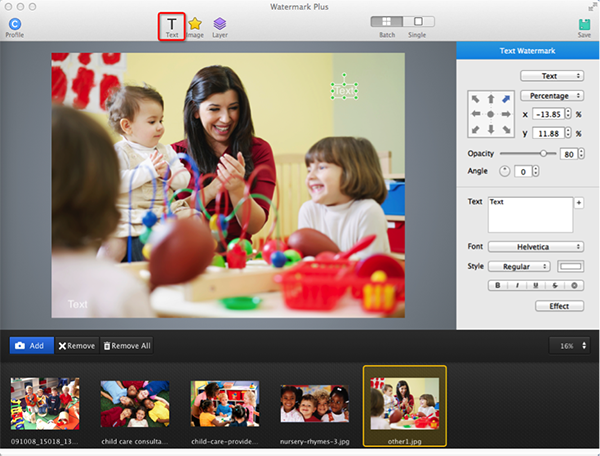Select the nursery-rhymes-3.jpg thumbnail
Viewport: 600px width, 456px height.
click(314, 403)
